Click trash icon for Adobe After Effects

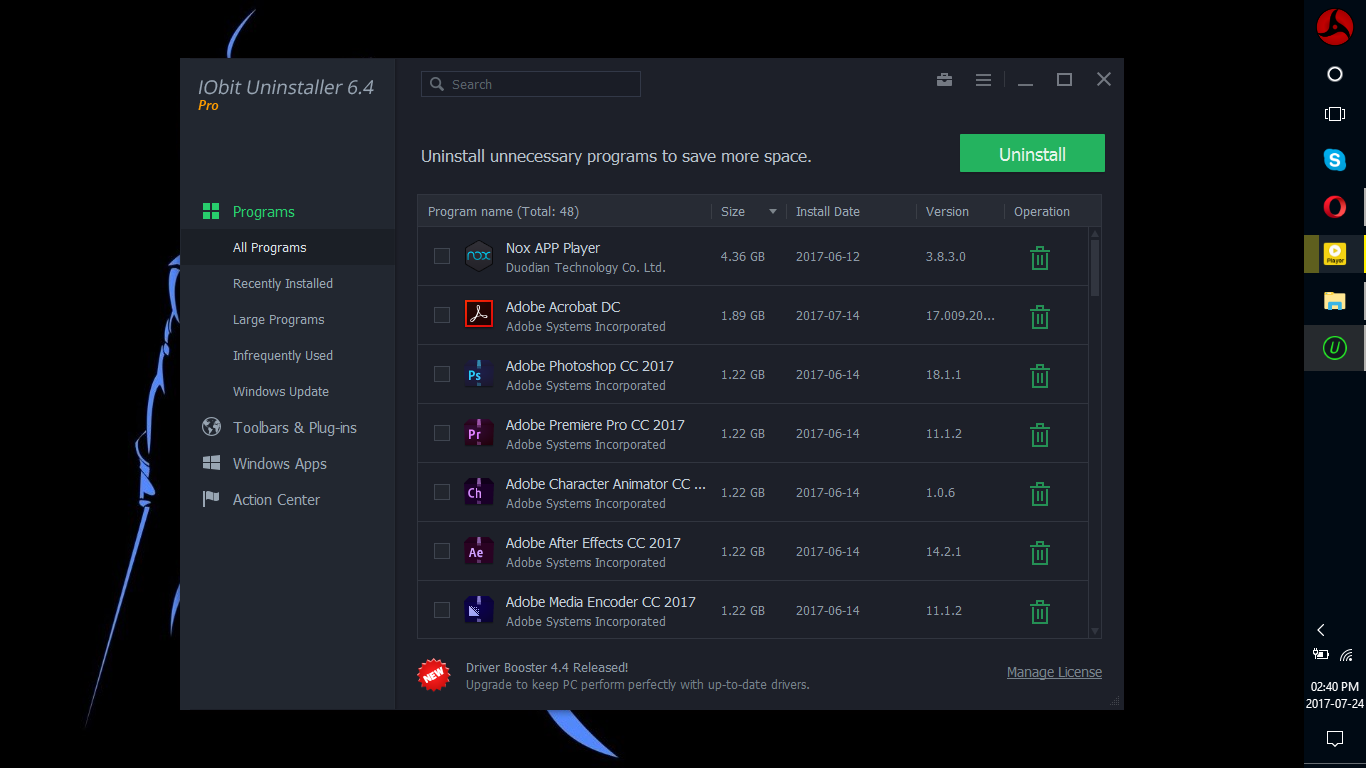pyautogui.click(x=1040, y=553)
